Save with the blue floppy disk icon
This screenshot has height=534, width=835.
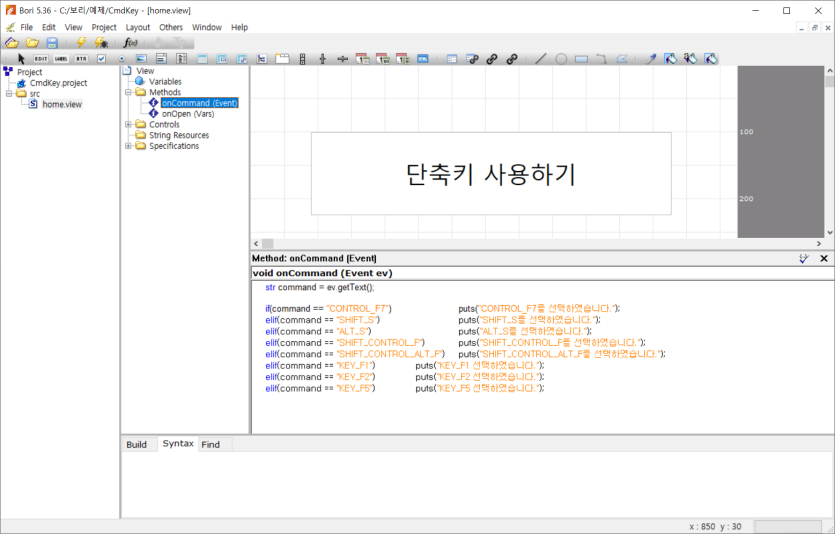click(x=52, y=43)
